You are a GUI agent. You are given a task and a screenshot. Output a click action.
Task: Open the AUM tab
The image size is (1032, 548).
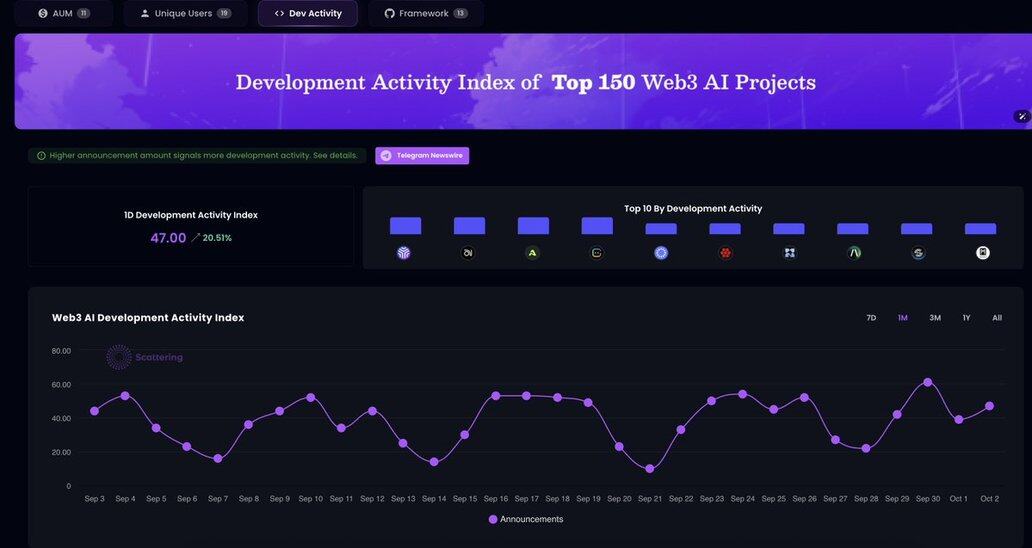pyautogui.click(x=63, y=13)
